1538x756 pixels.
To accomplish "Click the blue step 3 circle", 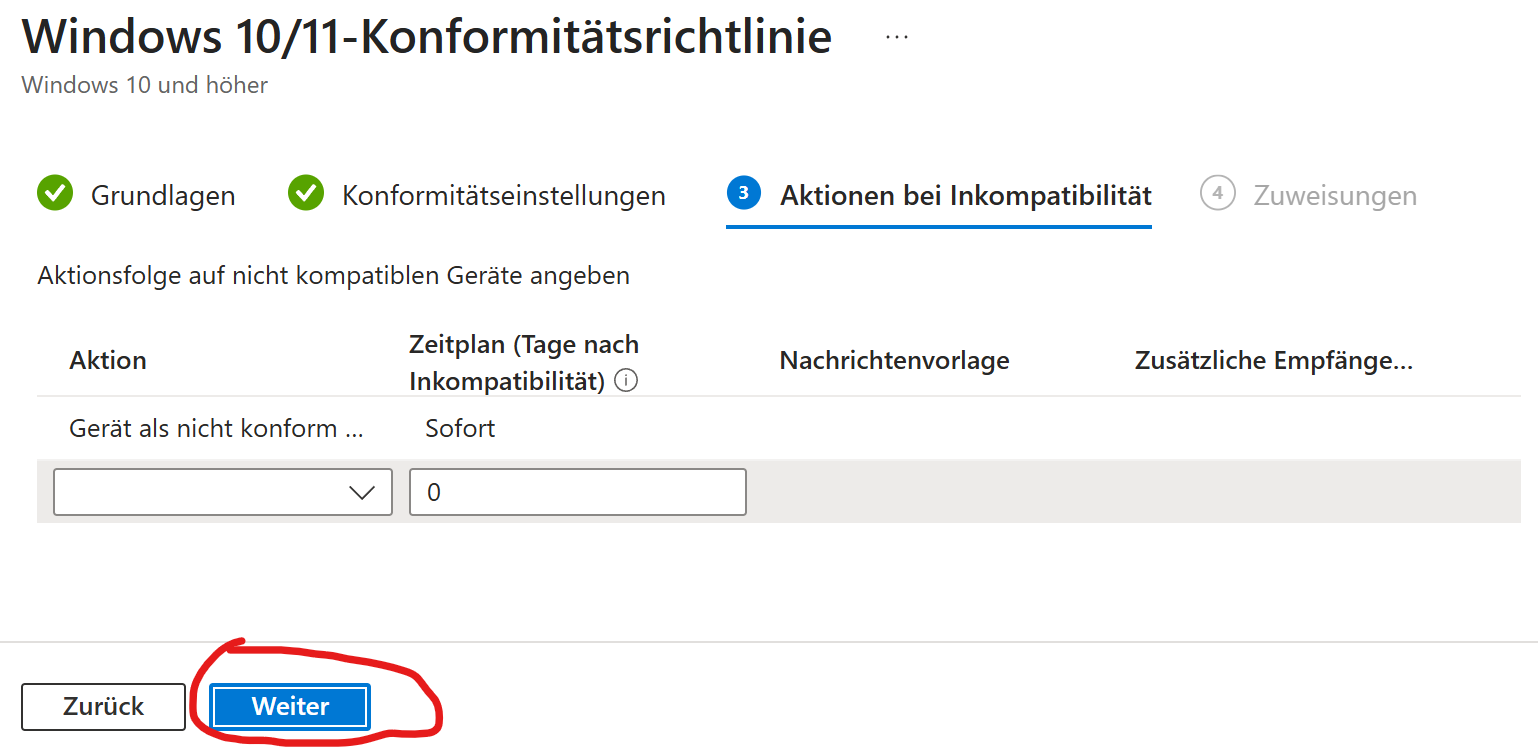I will (x=744, y=193).
